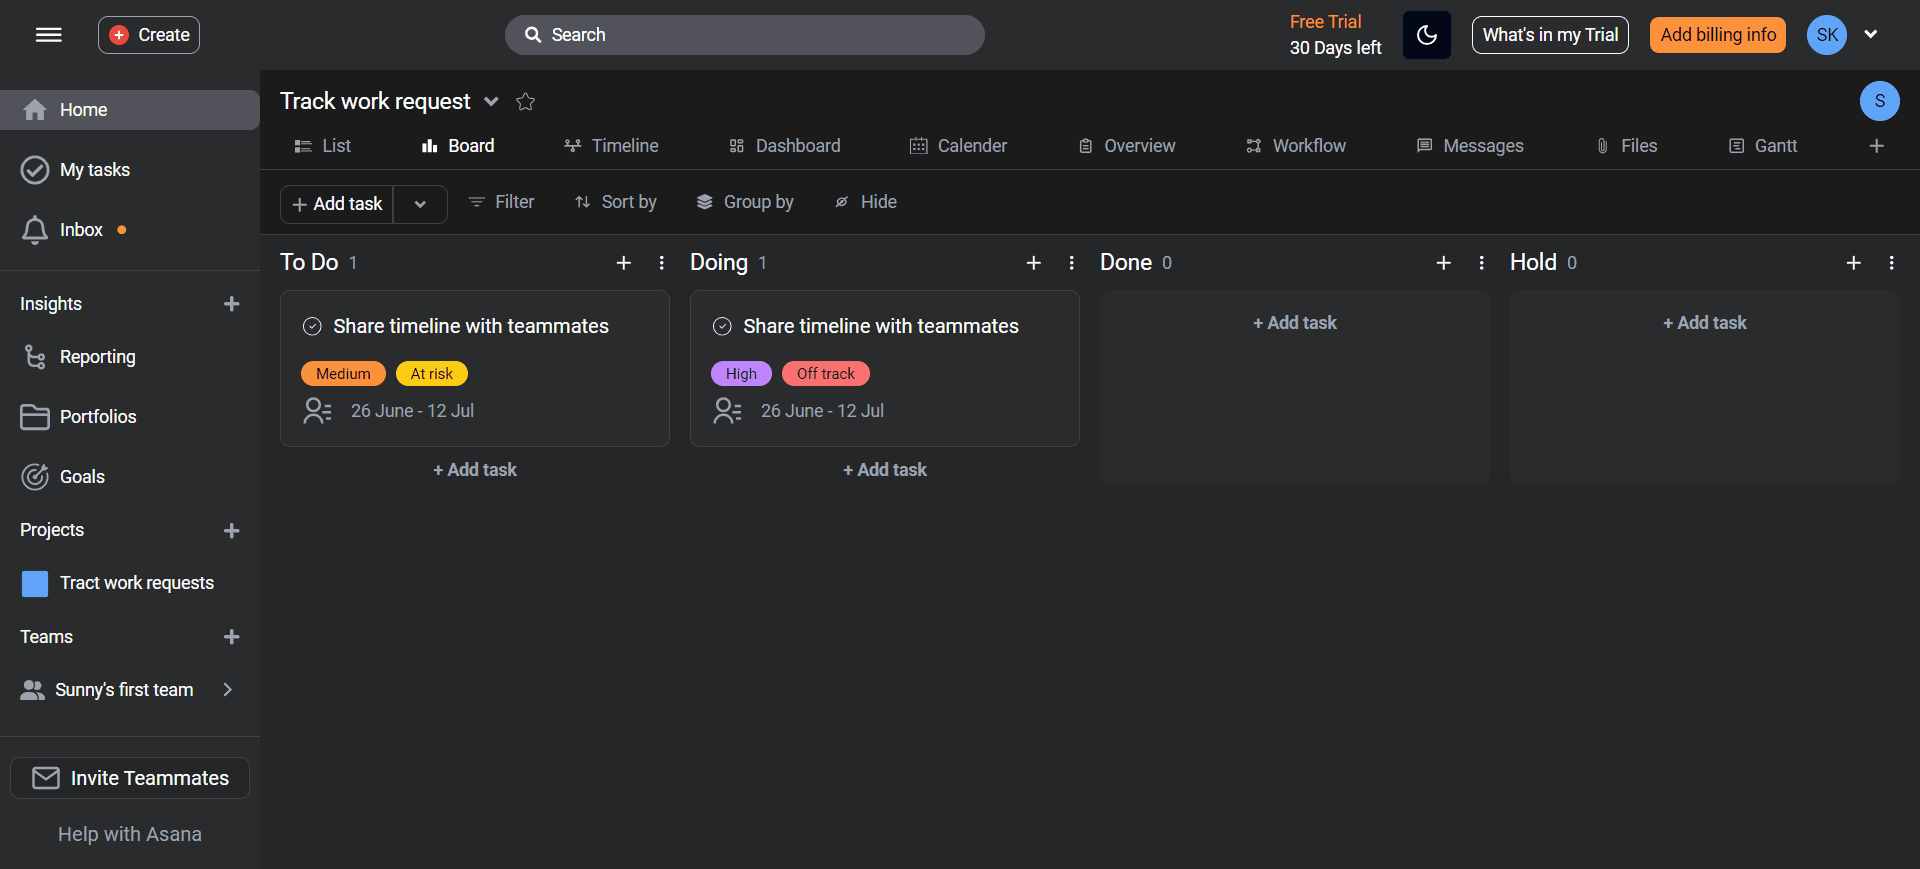Mark To Do card task complete
The height and width of the screenshot is (869, 1920).
coord(312,326)
